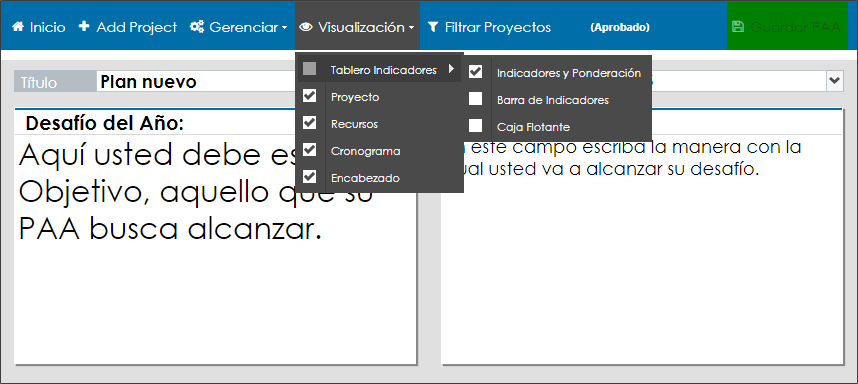The width and height of the screenshot is (858, 384).
Task: Click the home icon beside Inicio
Action: [x=18, y=27]
